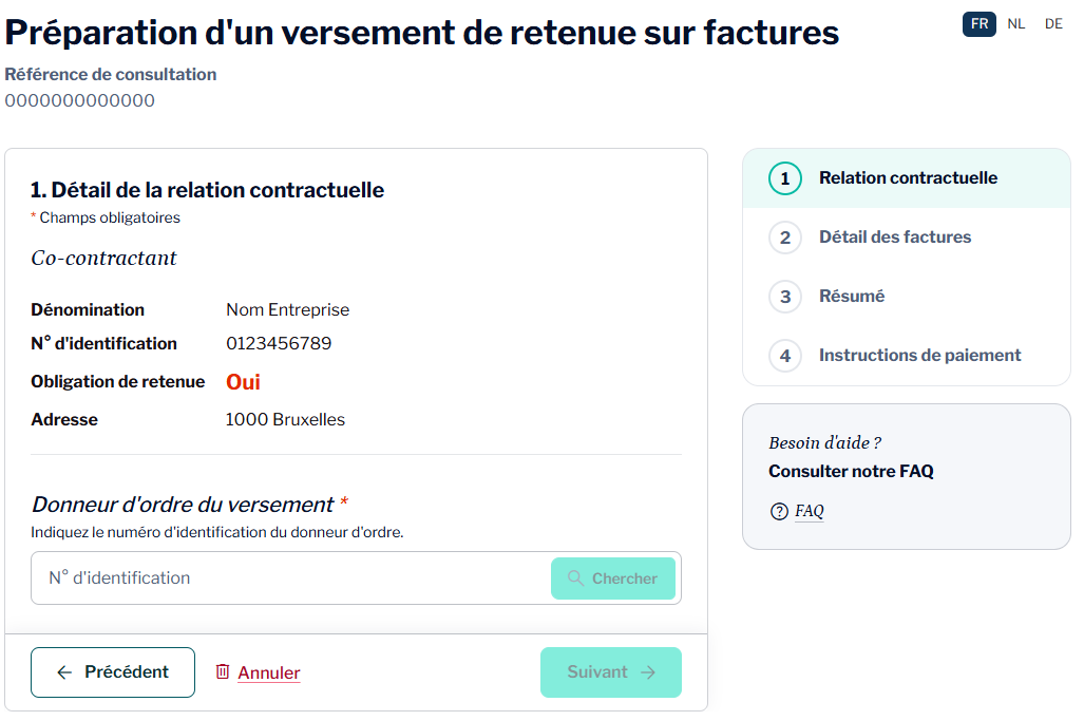The image size is (1084, 721).
Task: Click the left arrow icon in Précédent
Action: point(64,673)
